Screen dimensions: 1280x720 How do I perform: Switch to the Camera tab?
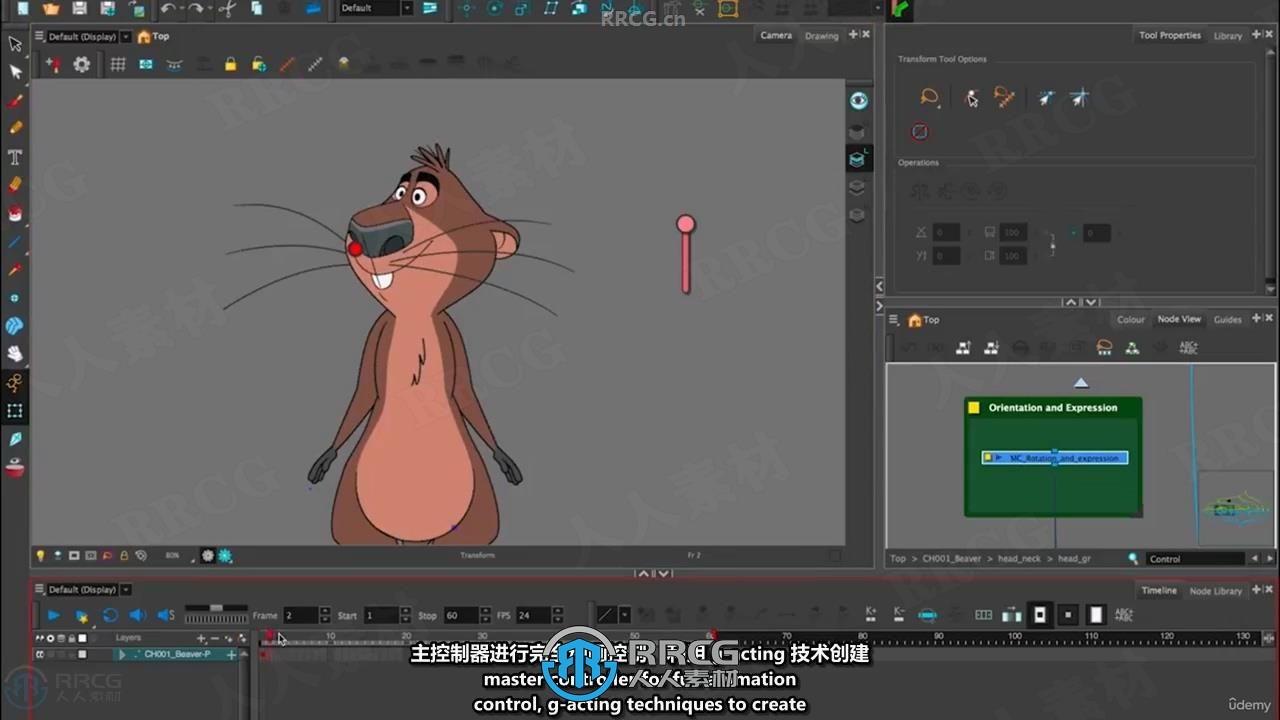[775, 35]
